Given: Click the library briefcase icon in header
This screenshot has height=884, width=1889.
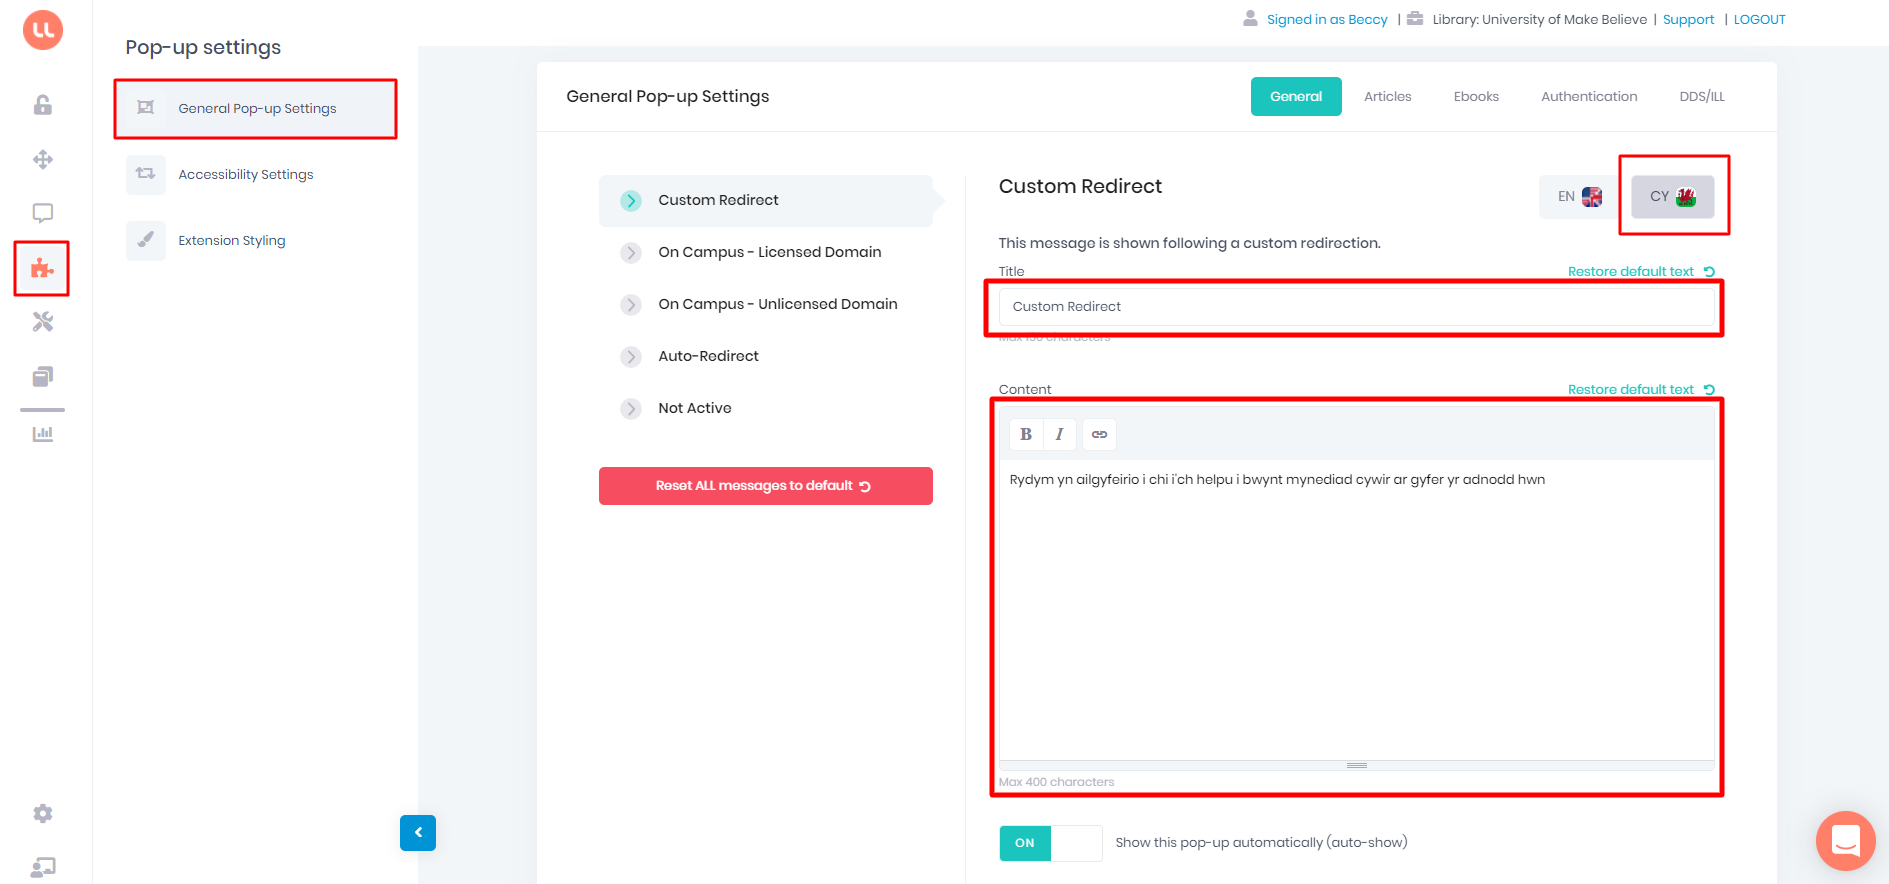Looking at the screenshot, I should (x=1415, y=18).
